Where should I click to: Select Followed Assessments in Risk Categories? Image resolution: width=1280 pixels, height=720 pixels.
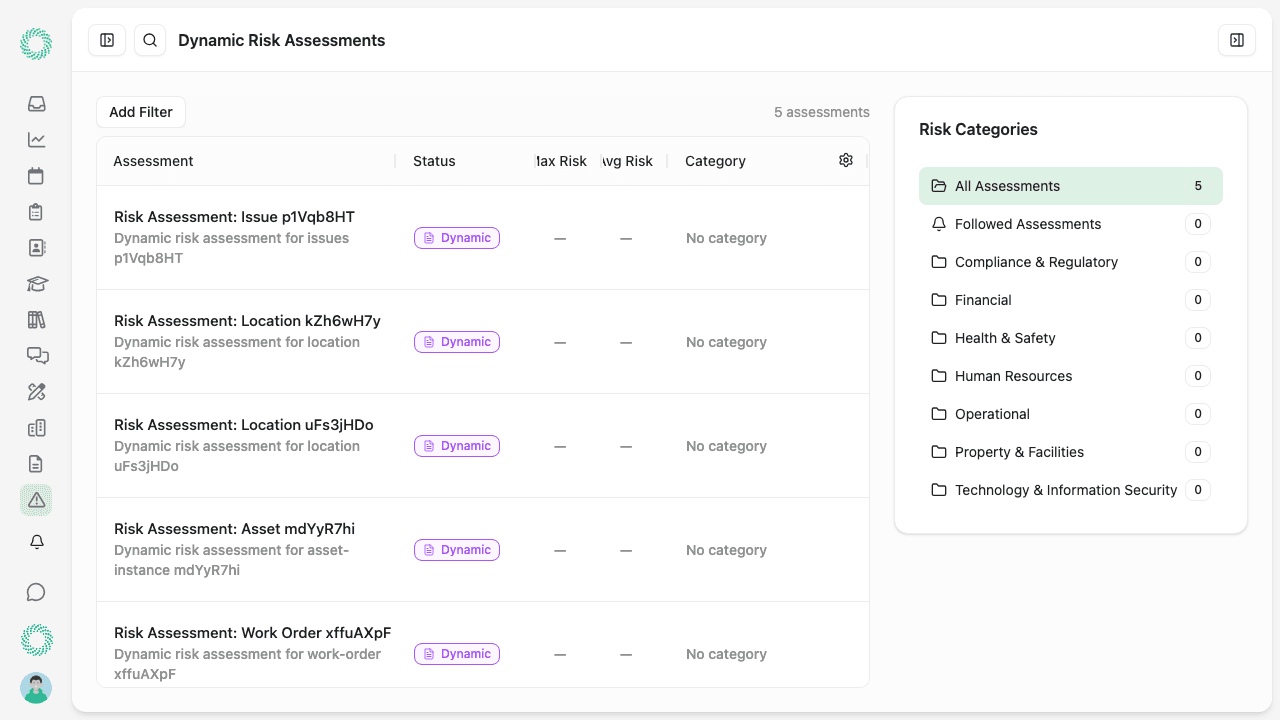coord(1027,224)
